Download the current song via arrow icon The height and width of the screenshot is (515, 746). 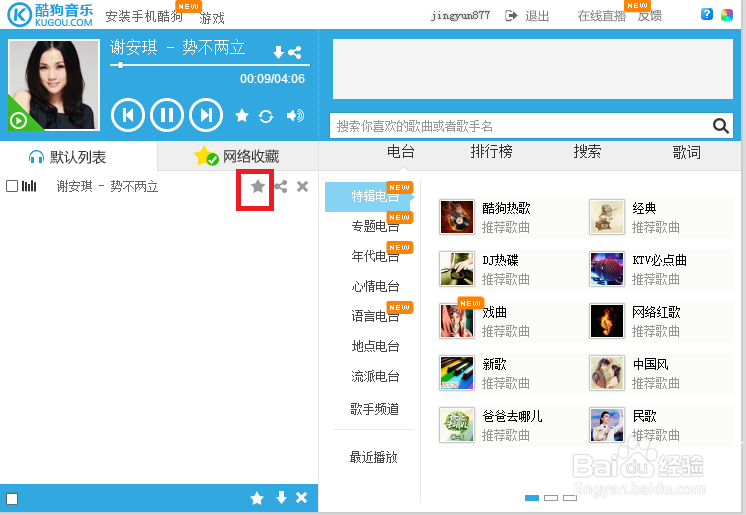tap(279, 52)
